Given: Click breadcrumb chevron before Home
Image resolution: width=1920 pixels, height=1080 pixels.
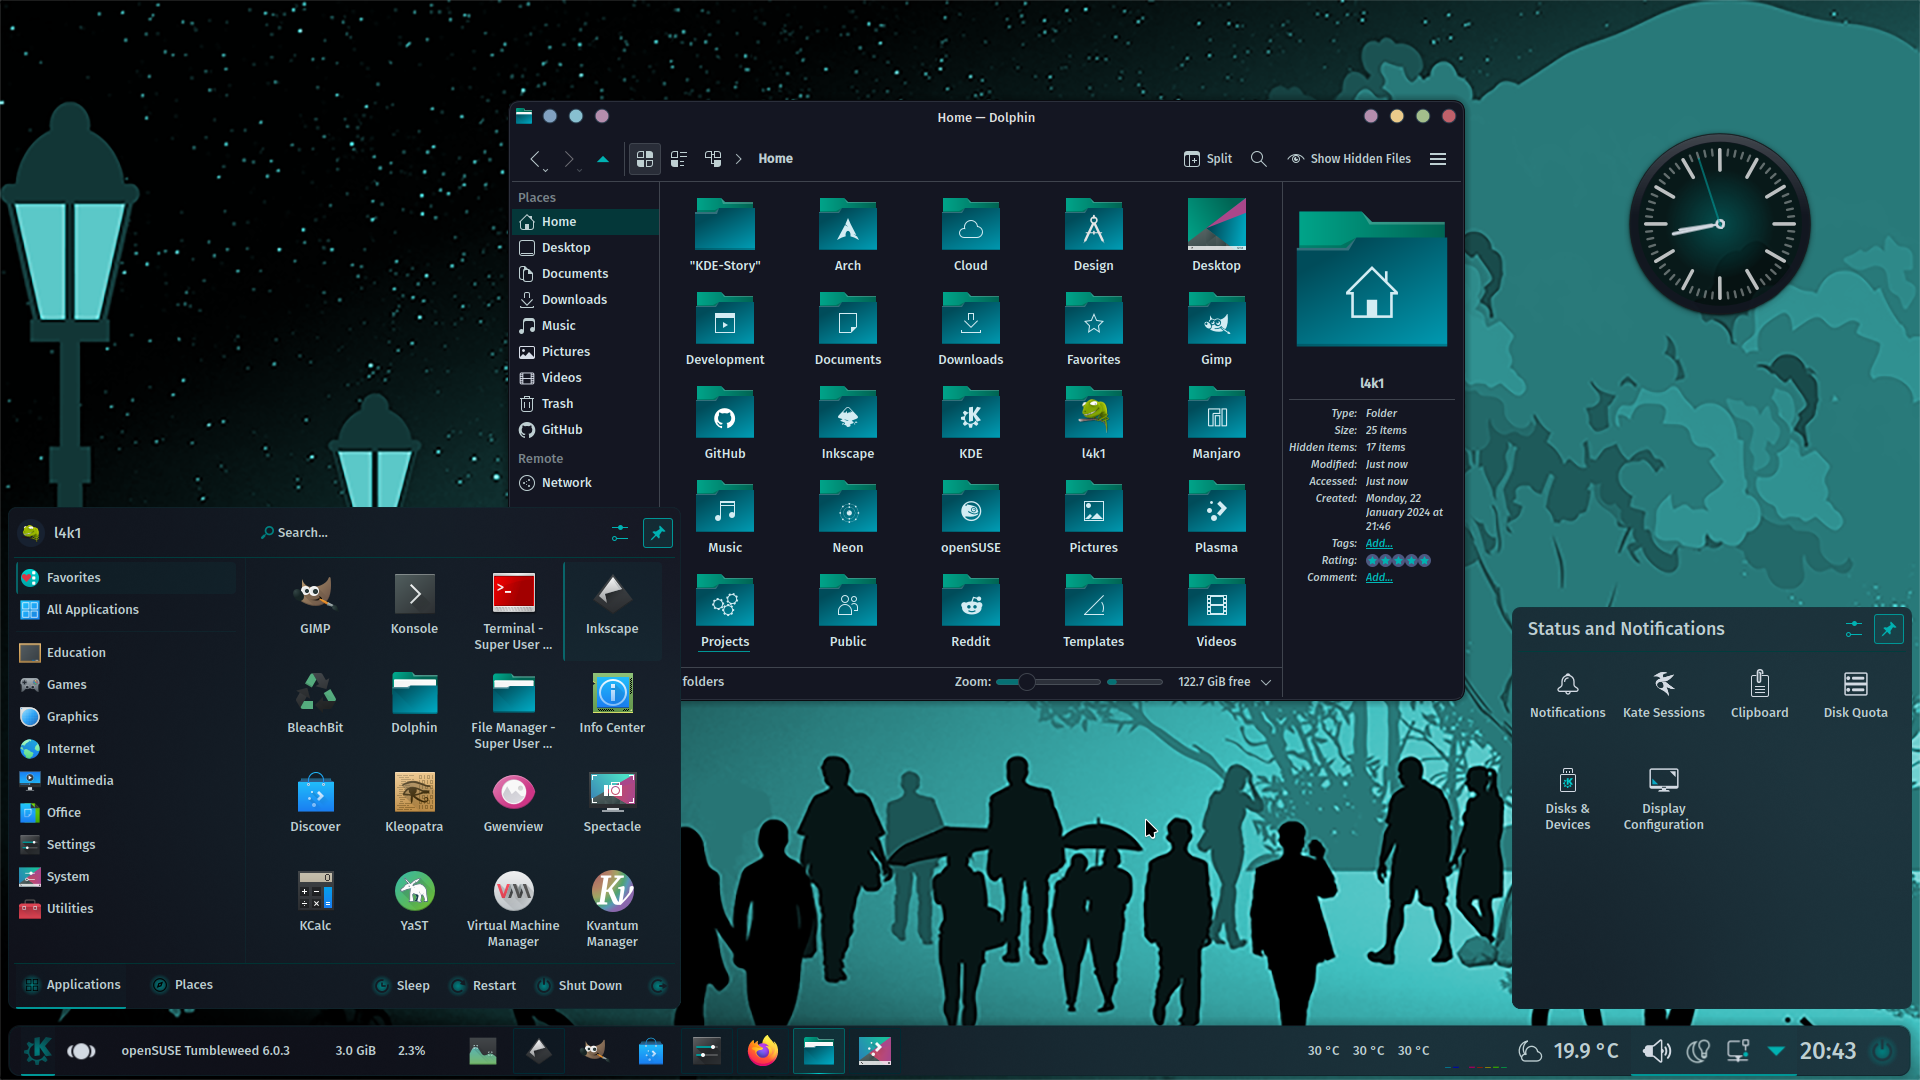Looking at the screenshot, I should click(x=739, y=158).
